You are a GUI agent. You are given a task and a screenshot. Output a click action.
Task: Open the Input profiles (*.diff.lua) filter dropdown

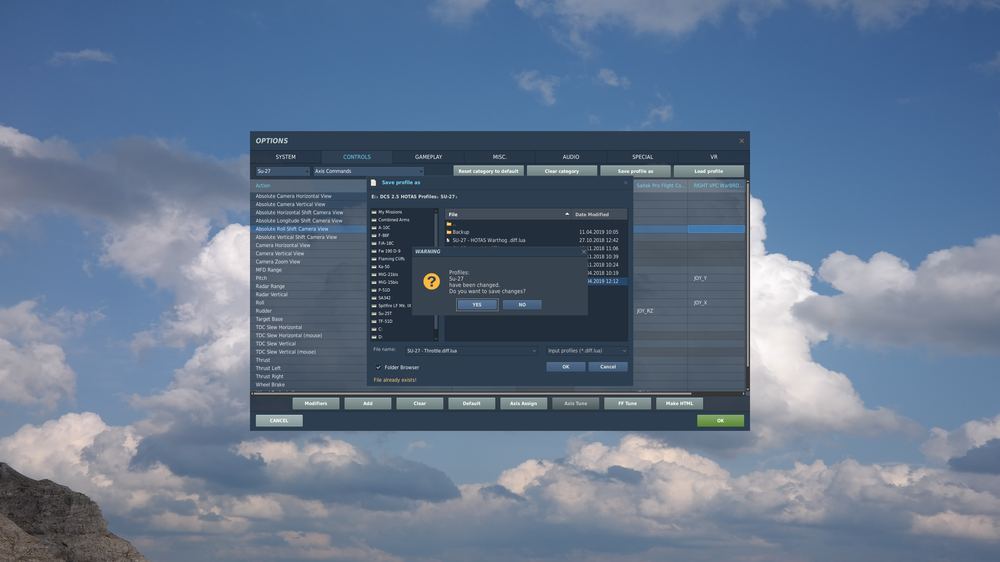coord(587,351)
